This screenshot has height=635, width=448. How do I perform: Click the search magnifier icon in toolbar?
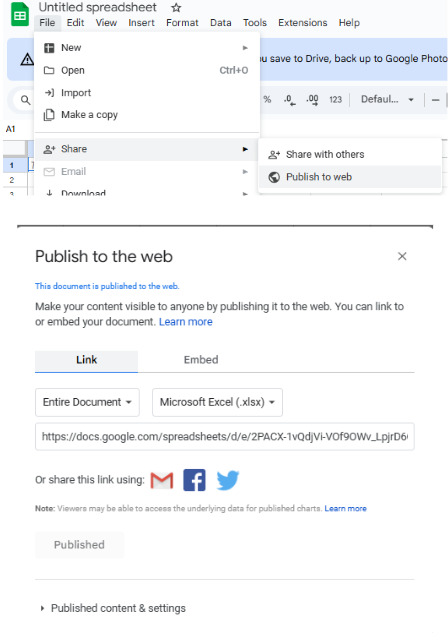click(25, 100)
